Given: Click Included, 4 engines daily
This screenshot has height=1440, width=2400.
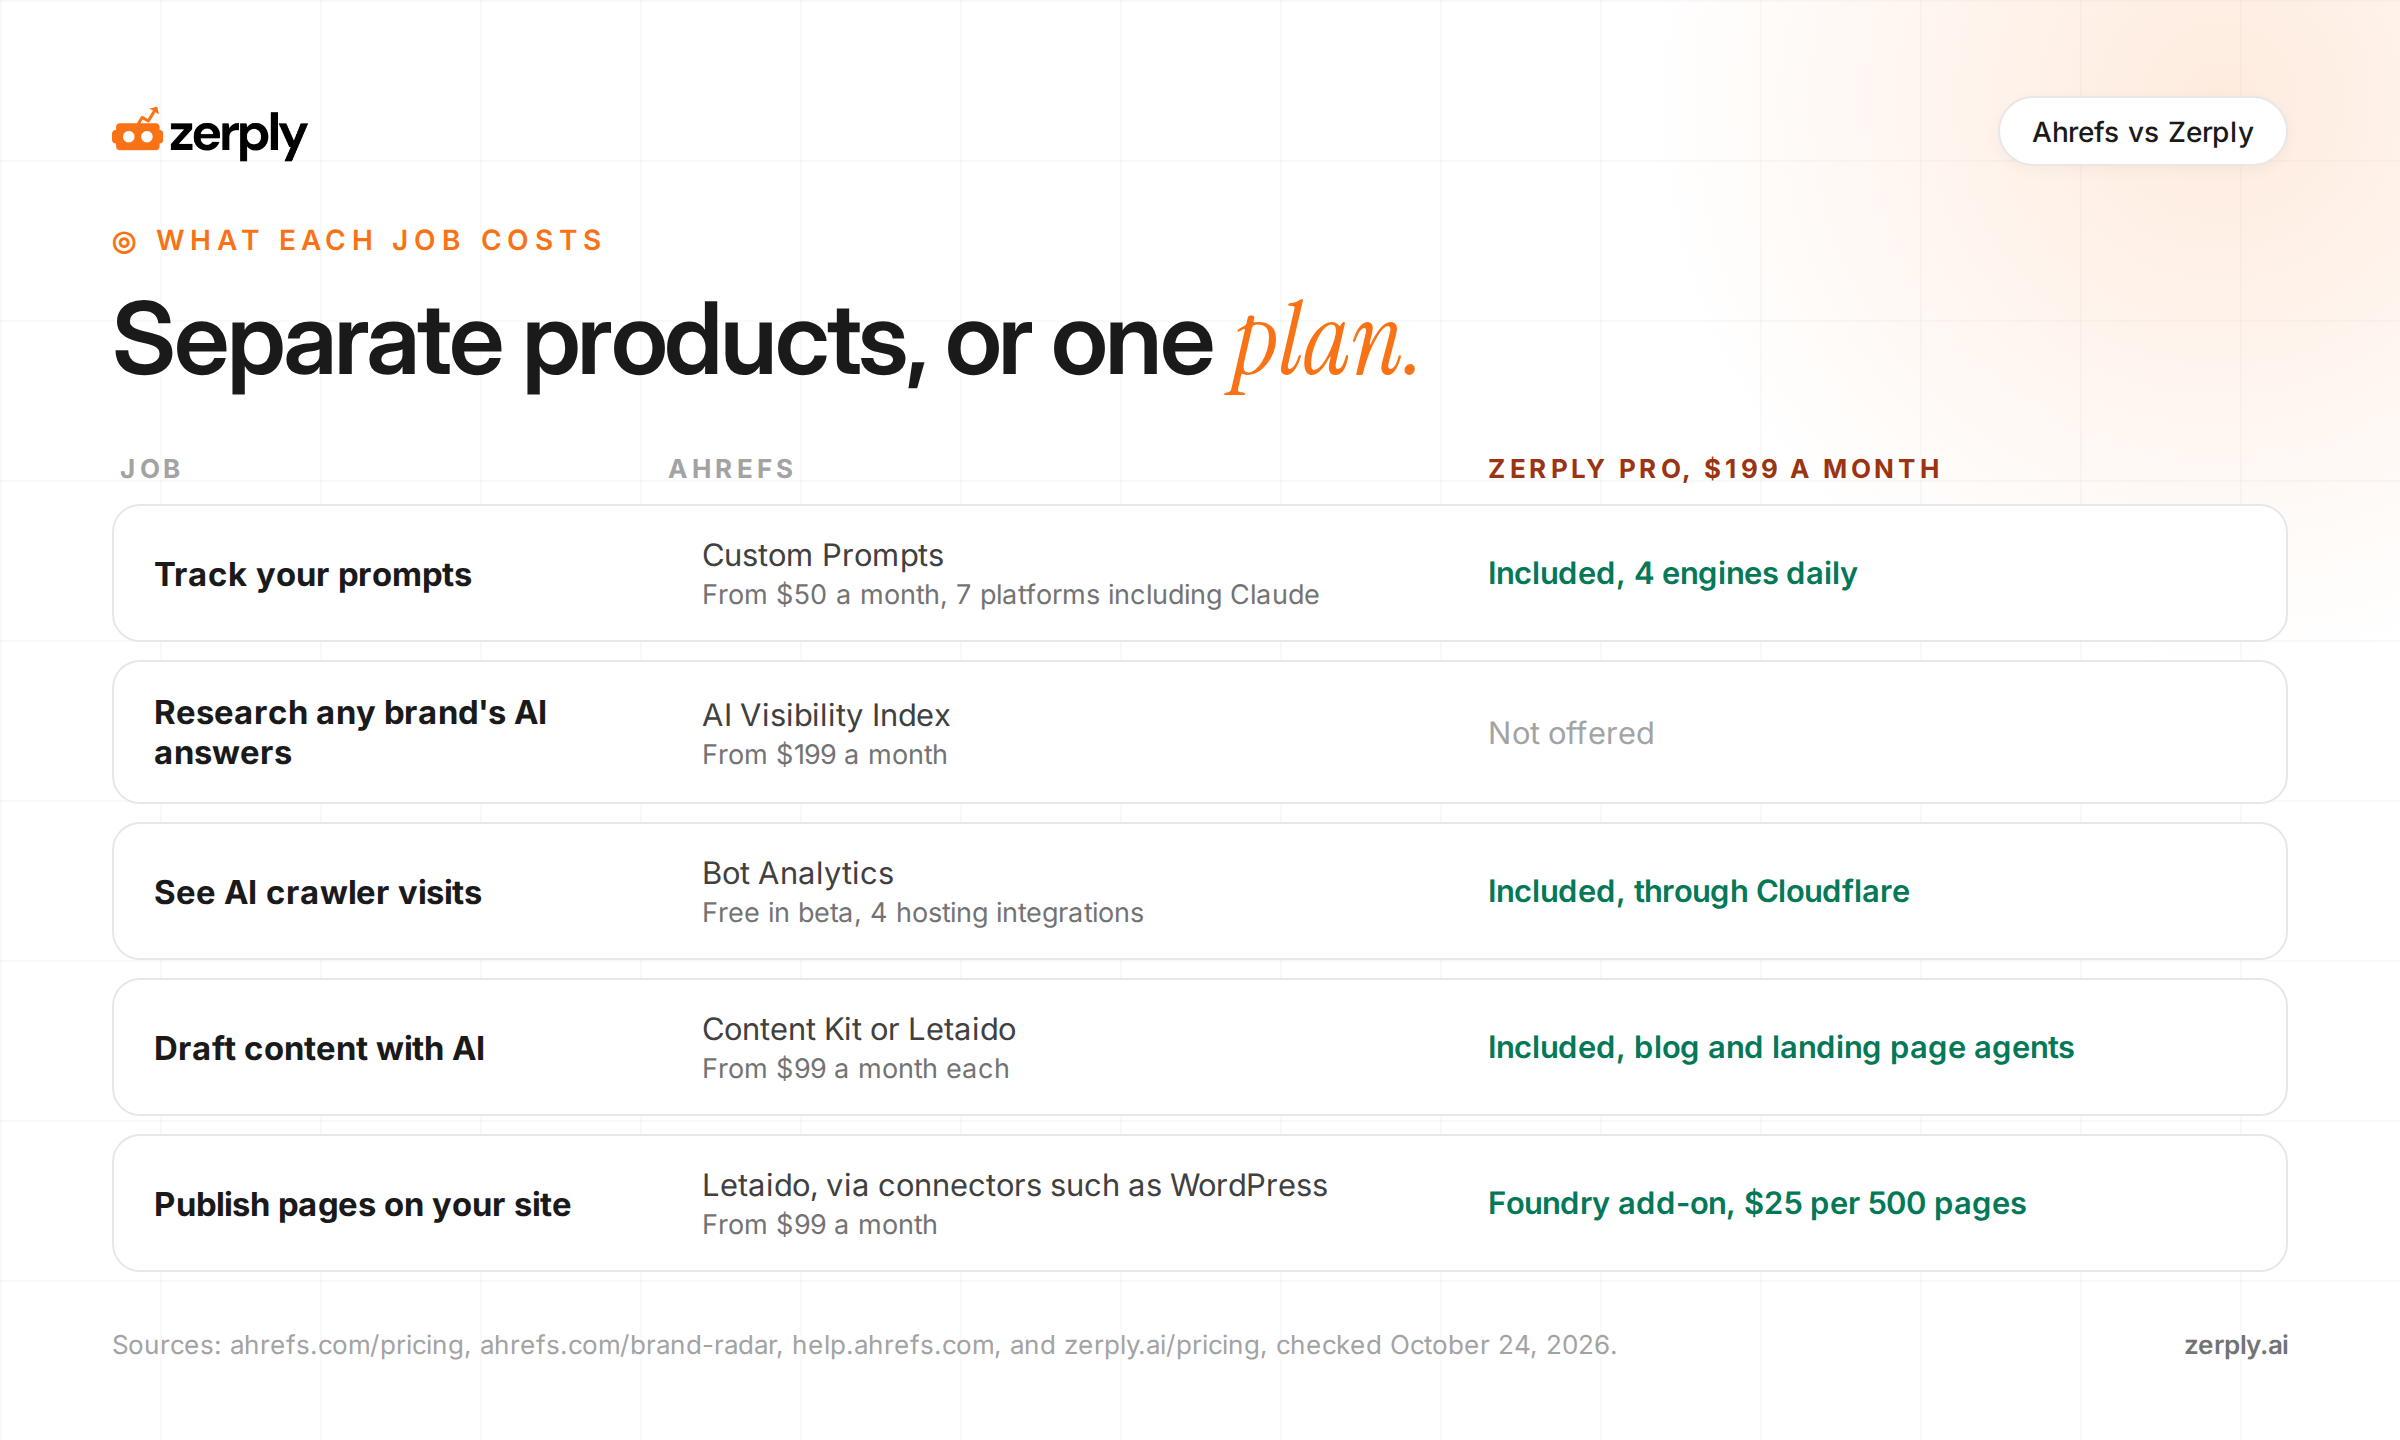Looking at the screenshot, I should click(1672, 574).
